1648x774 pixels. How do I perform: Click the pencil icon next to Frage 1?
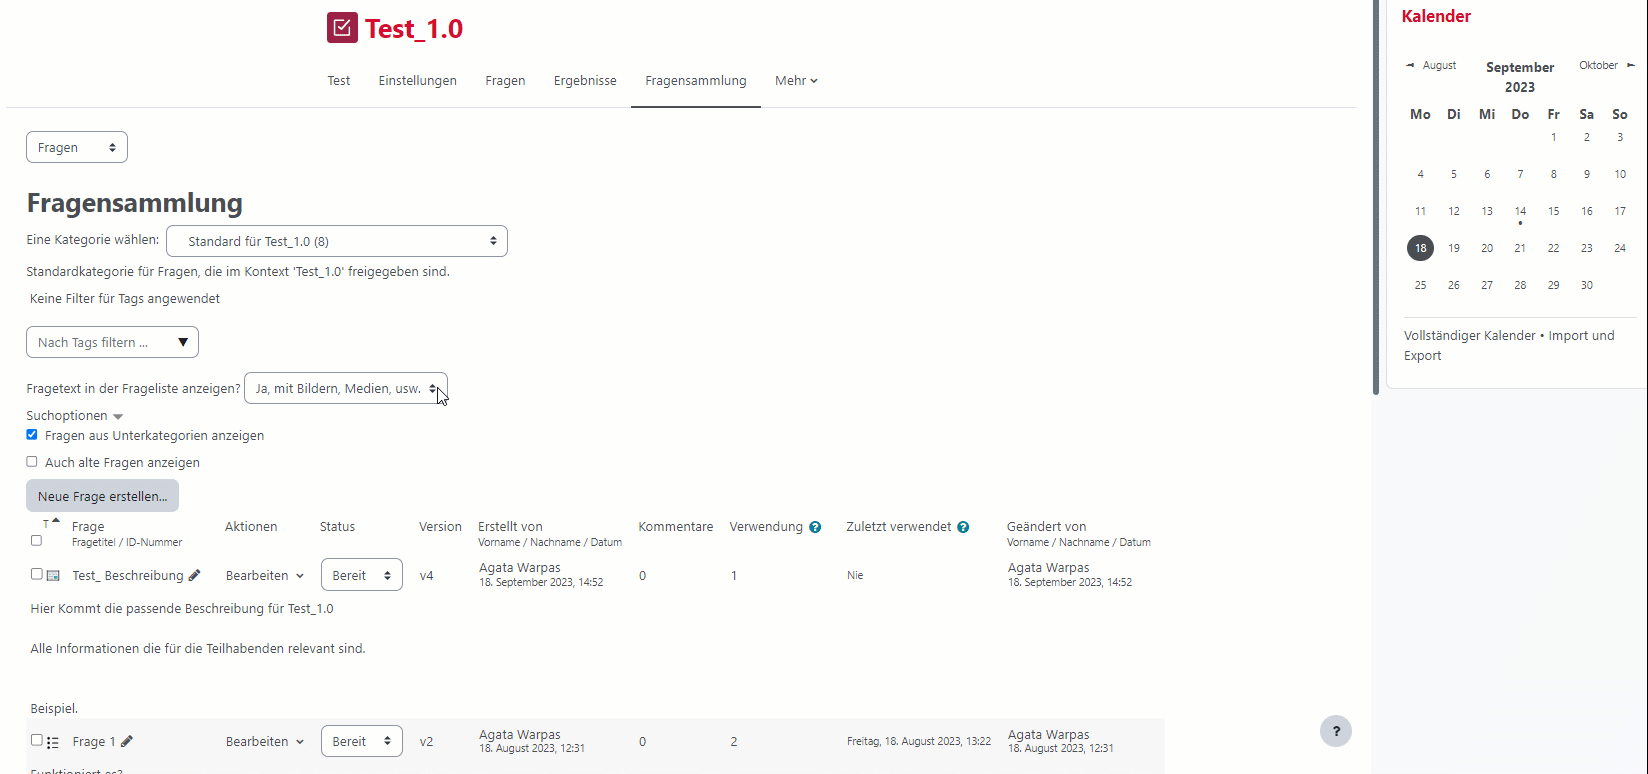point(127,741)
